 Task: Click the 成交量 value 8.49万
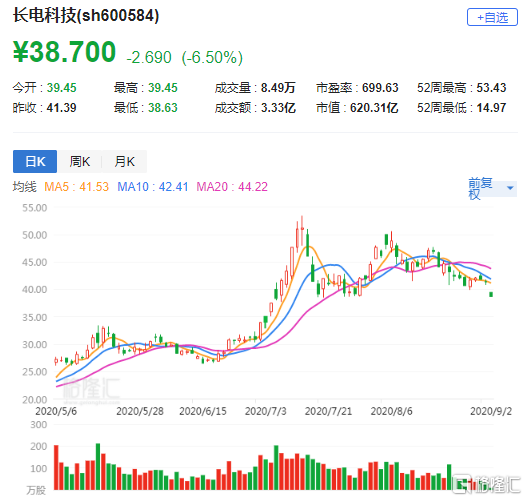278,88
